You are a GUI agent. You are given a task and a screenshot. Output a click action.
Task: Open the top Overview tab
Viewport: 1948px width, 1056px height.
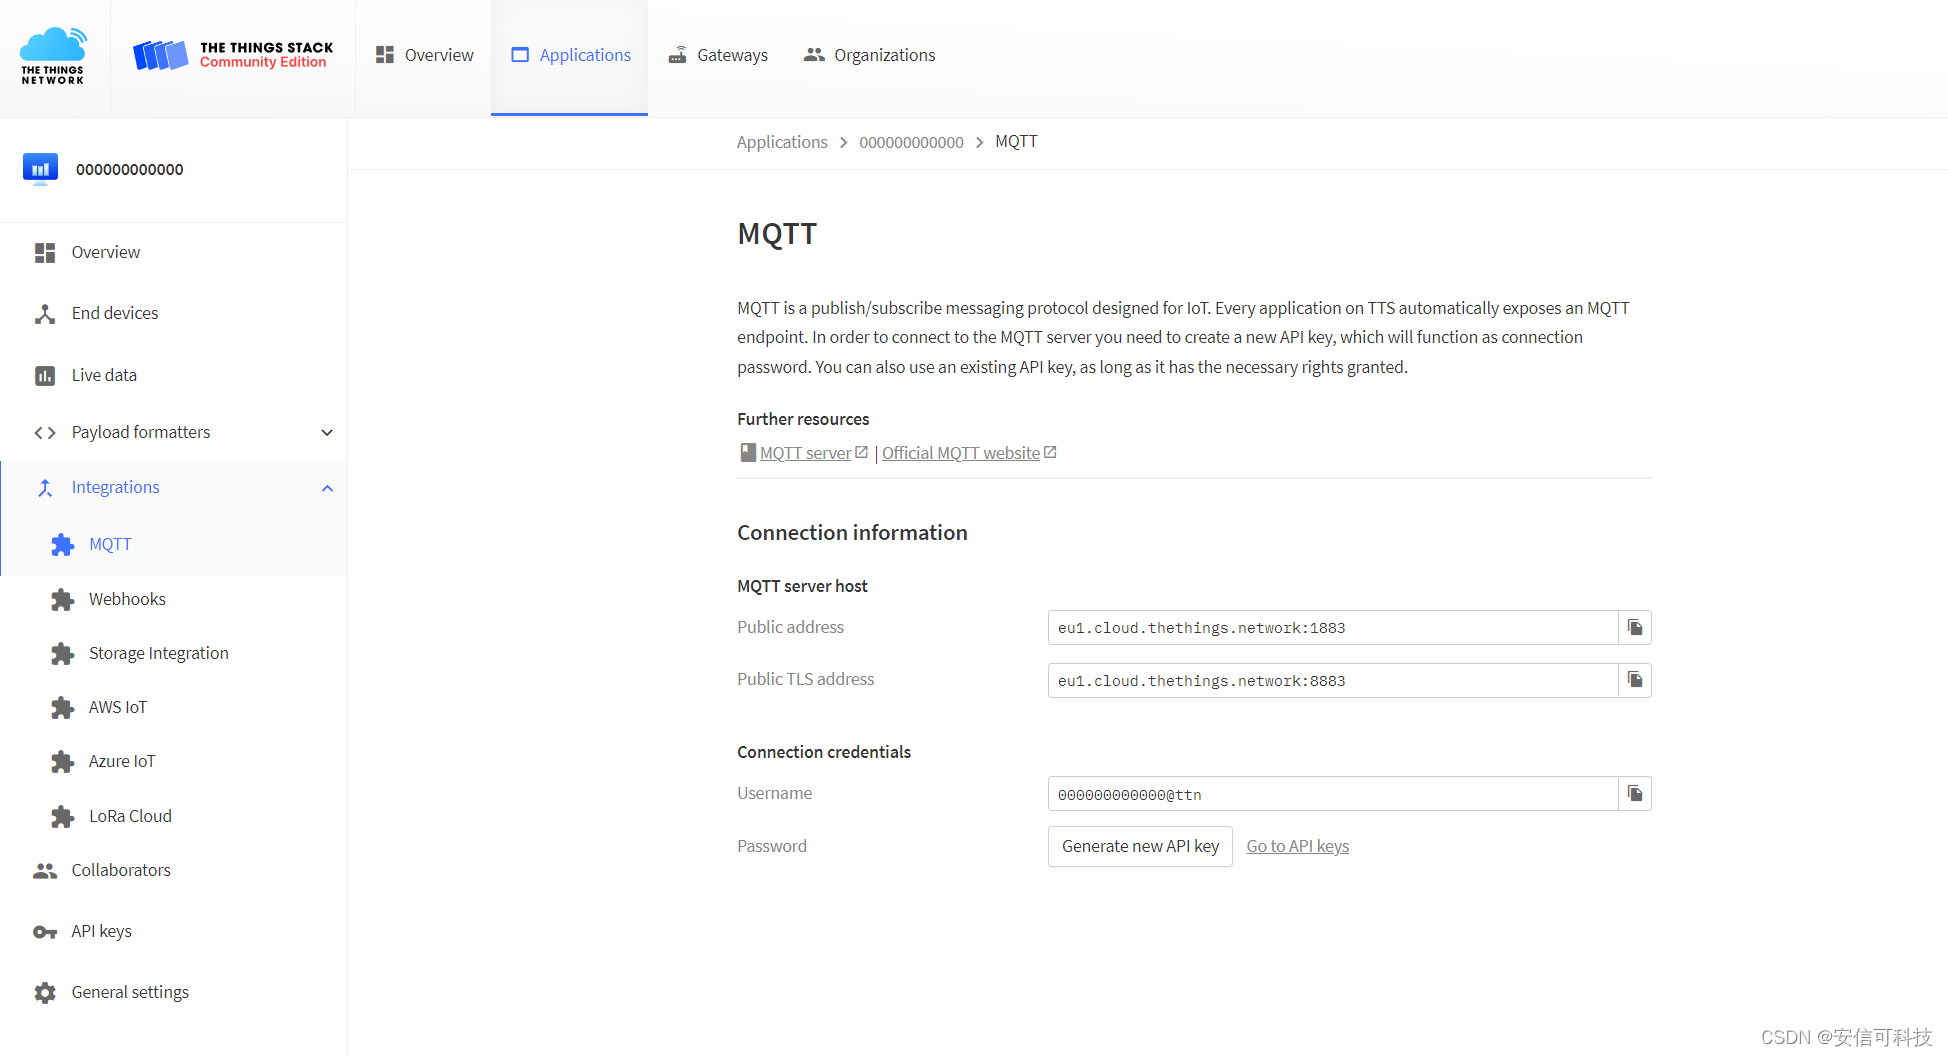click(x=424, y=55)
